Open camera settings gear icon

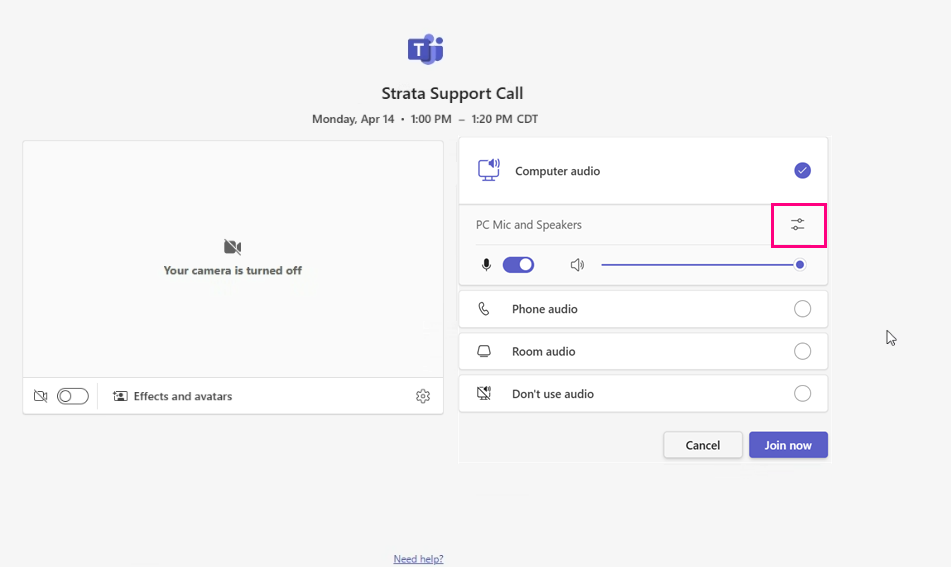click(x=423, y=396)
